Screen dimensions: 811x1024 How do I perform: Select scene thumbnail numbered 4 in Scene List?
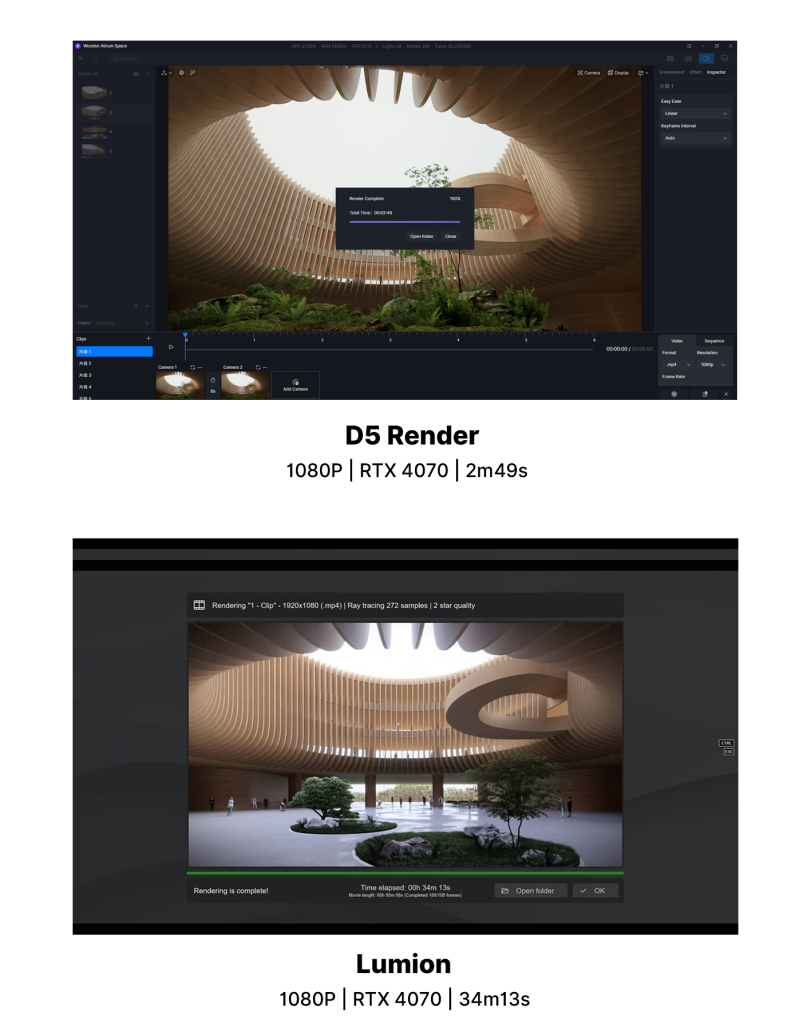(x=95, y=131)
